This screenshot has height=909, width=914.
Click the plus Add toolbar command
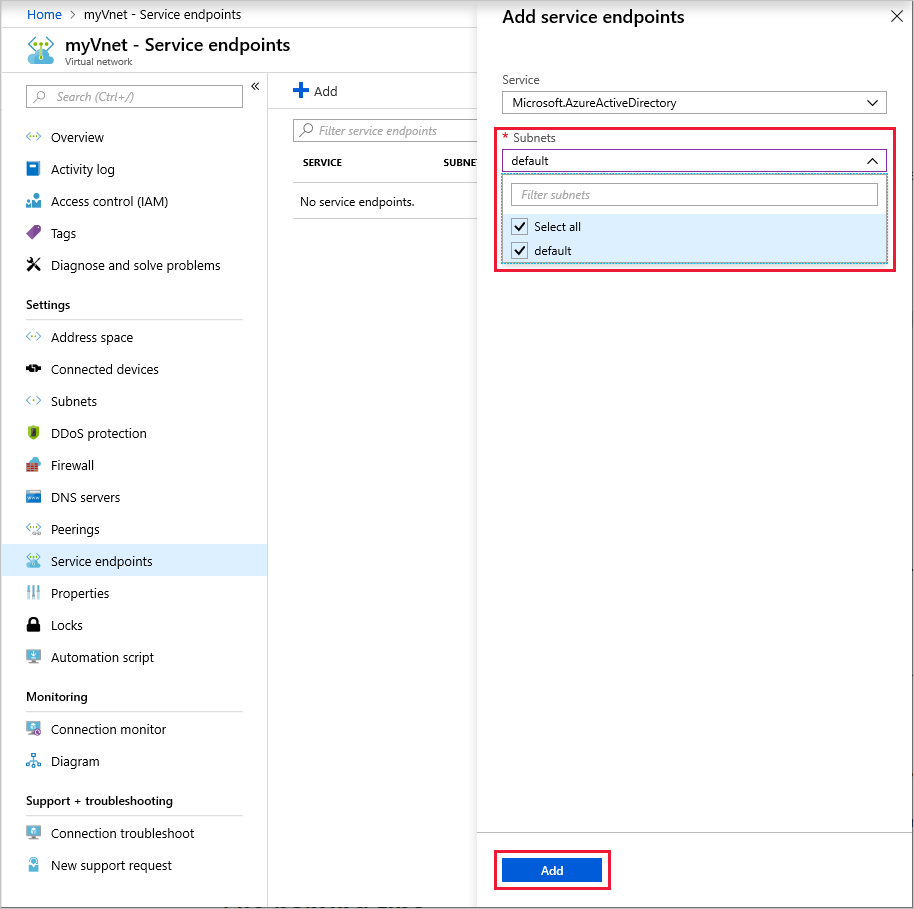click(x=315, y=91)
